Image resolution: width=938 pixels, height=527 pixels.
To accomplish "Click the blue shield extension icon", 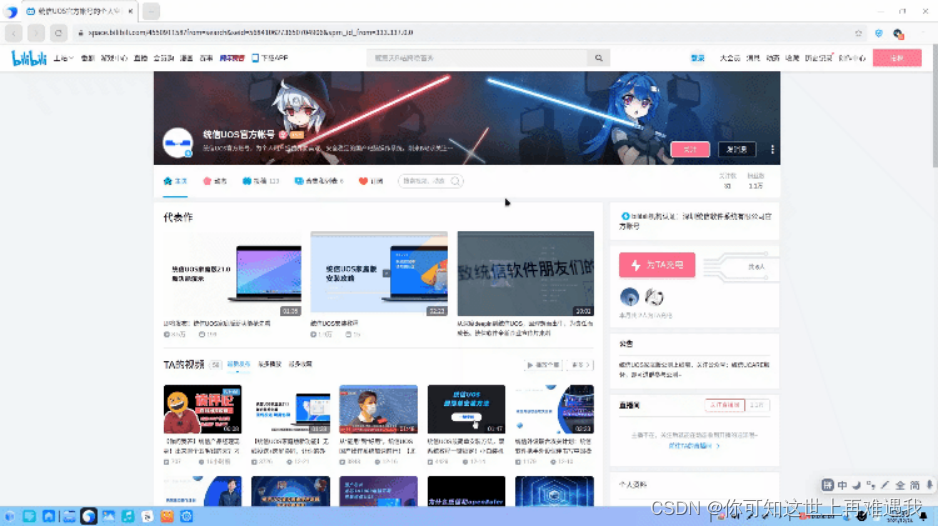I will click(x=878, y=33).
